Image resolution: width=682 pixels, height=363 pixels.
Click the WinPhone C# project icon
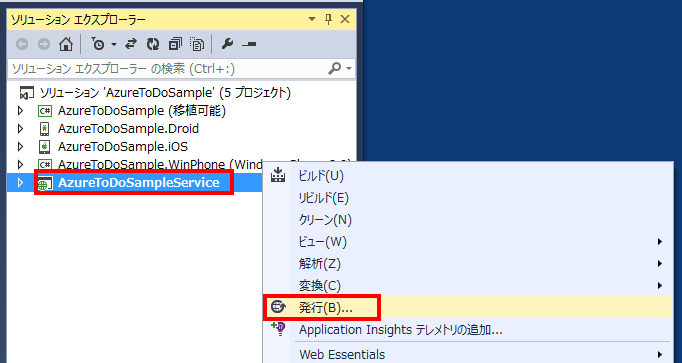(44, 164)
